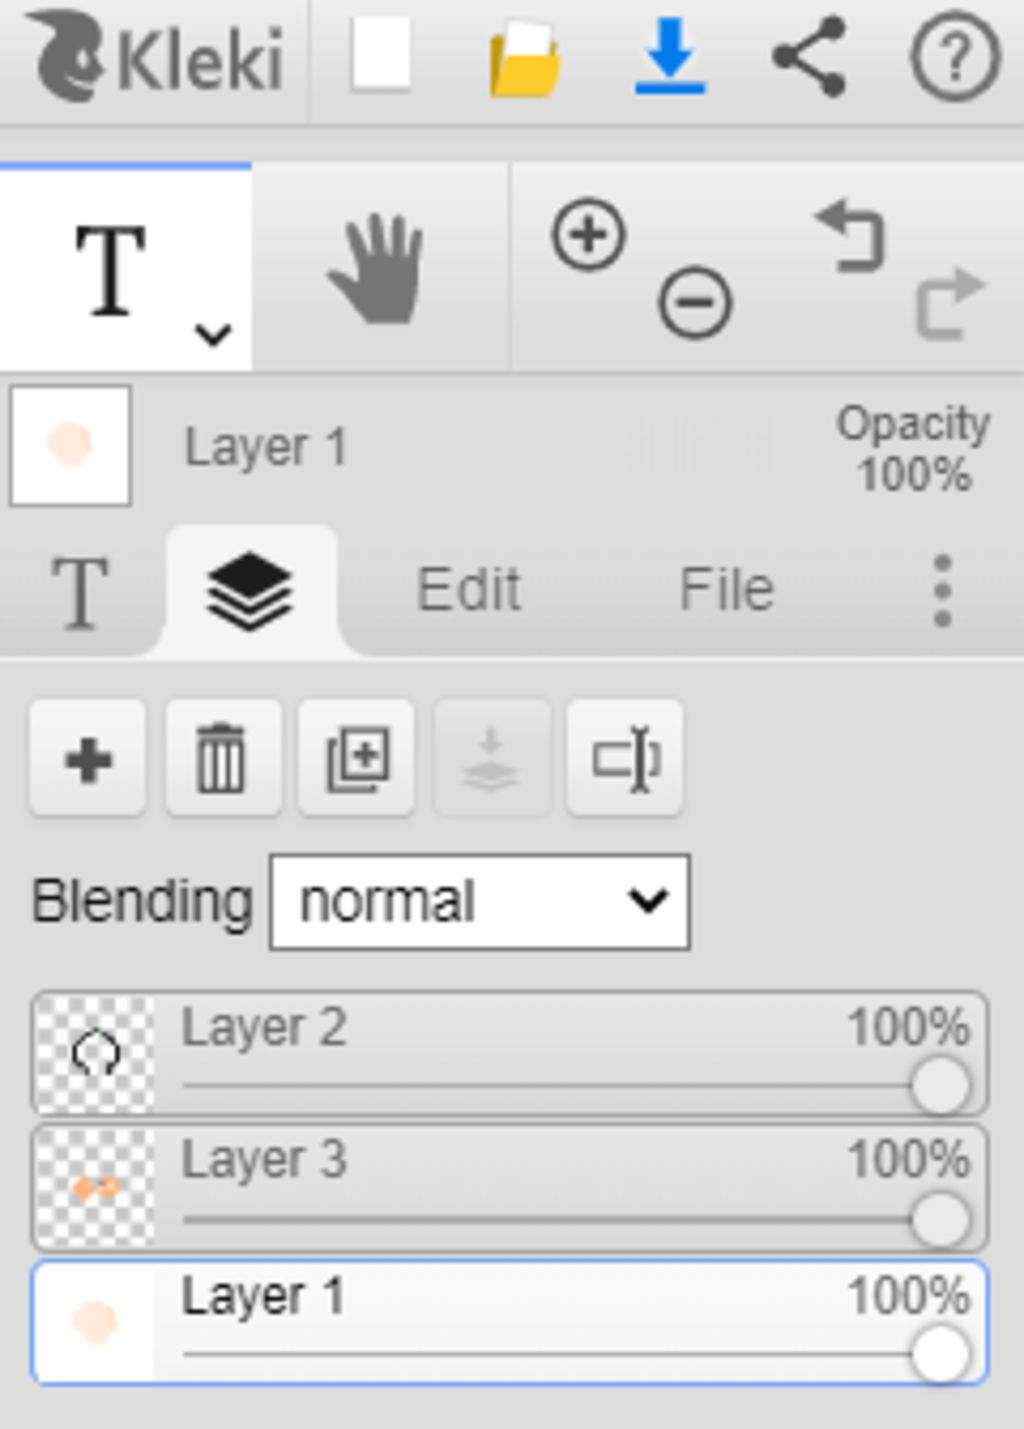Click Layer 2 opacity slider handle
Viewport: 1024px width, 1429px height.
[x=941, y=1087]
